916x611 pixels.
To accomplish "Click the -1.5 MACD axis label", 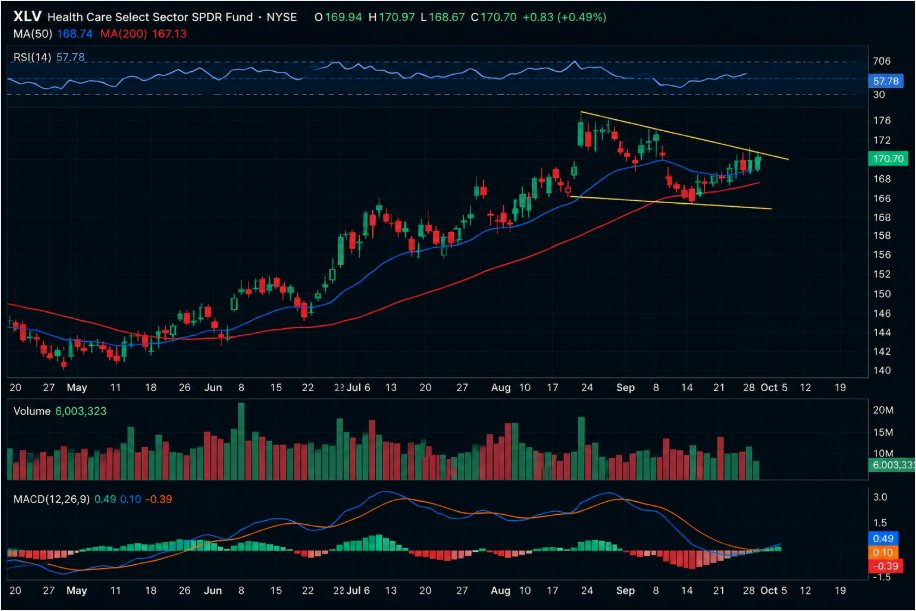I will [880, 577].
